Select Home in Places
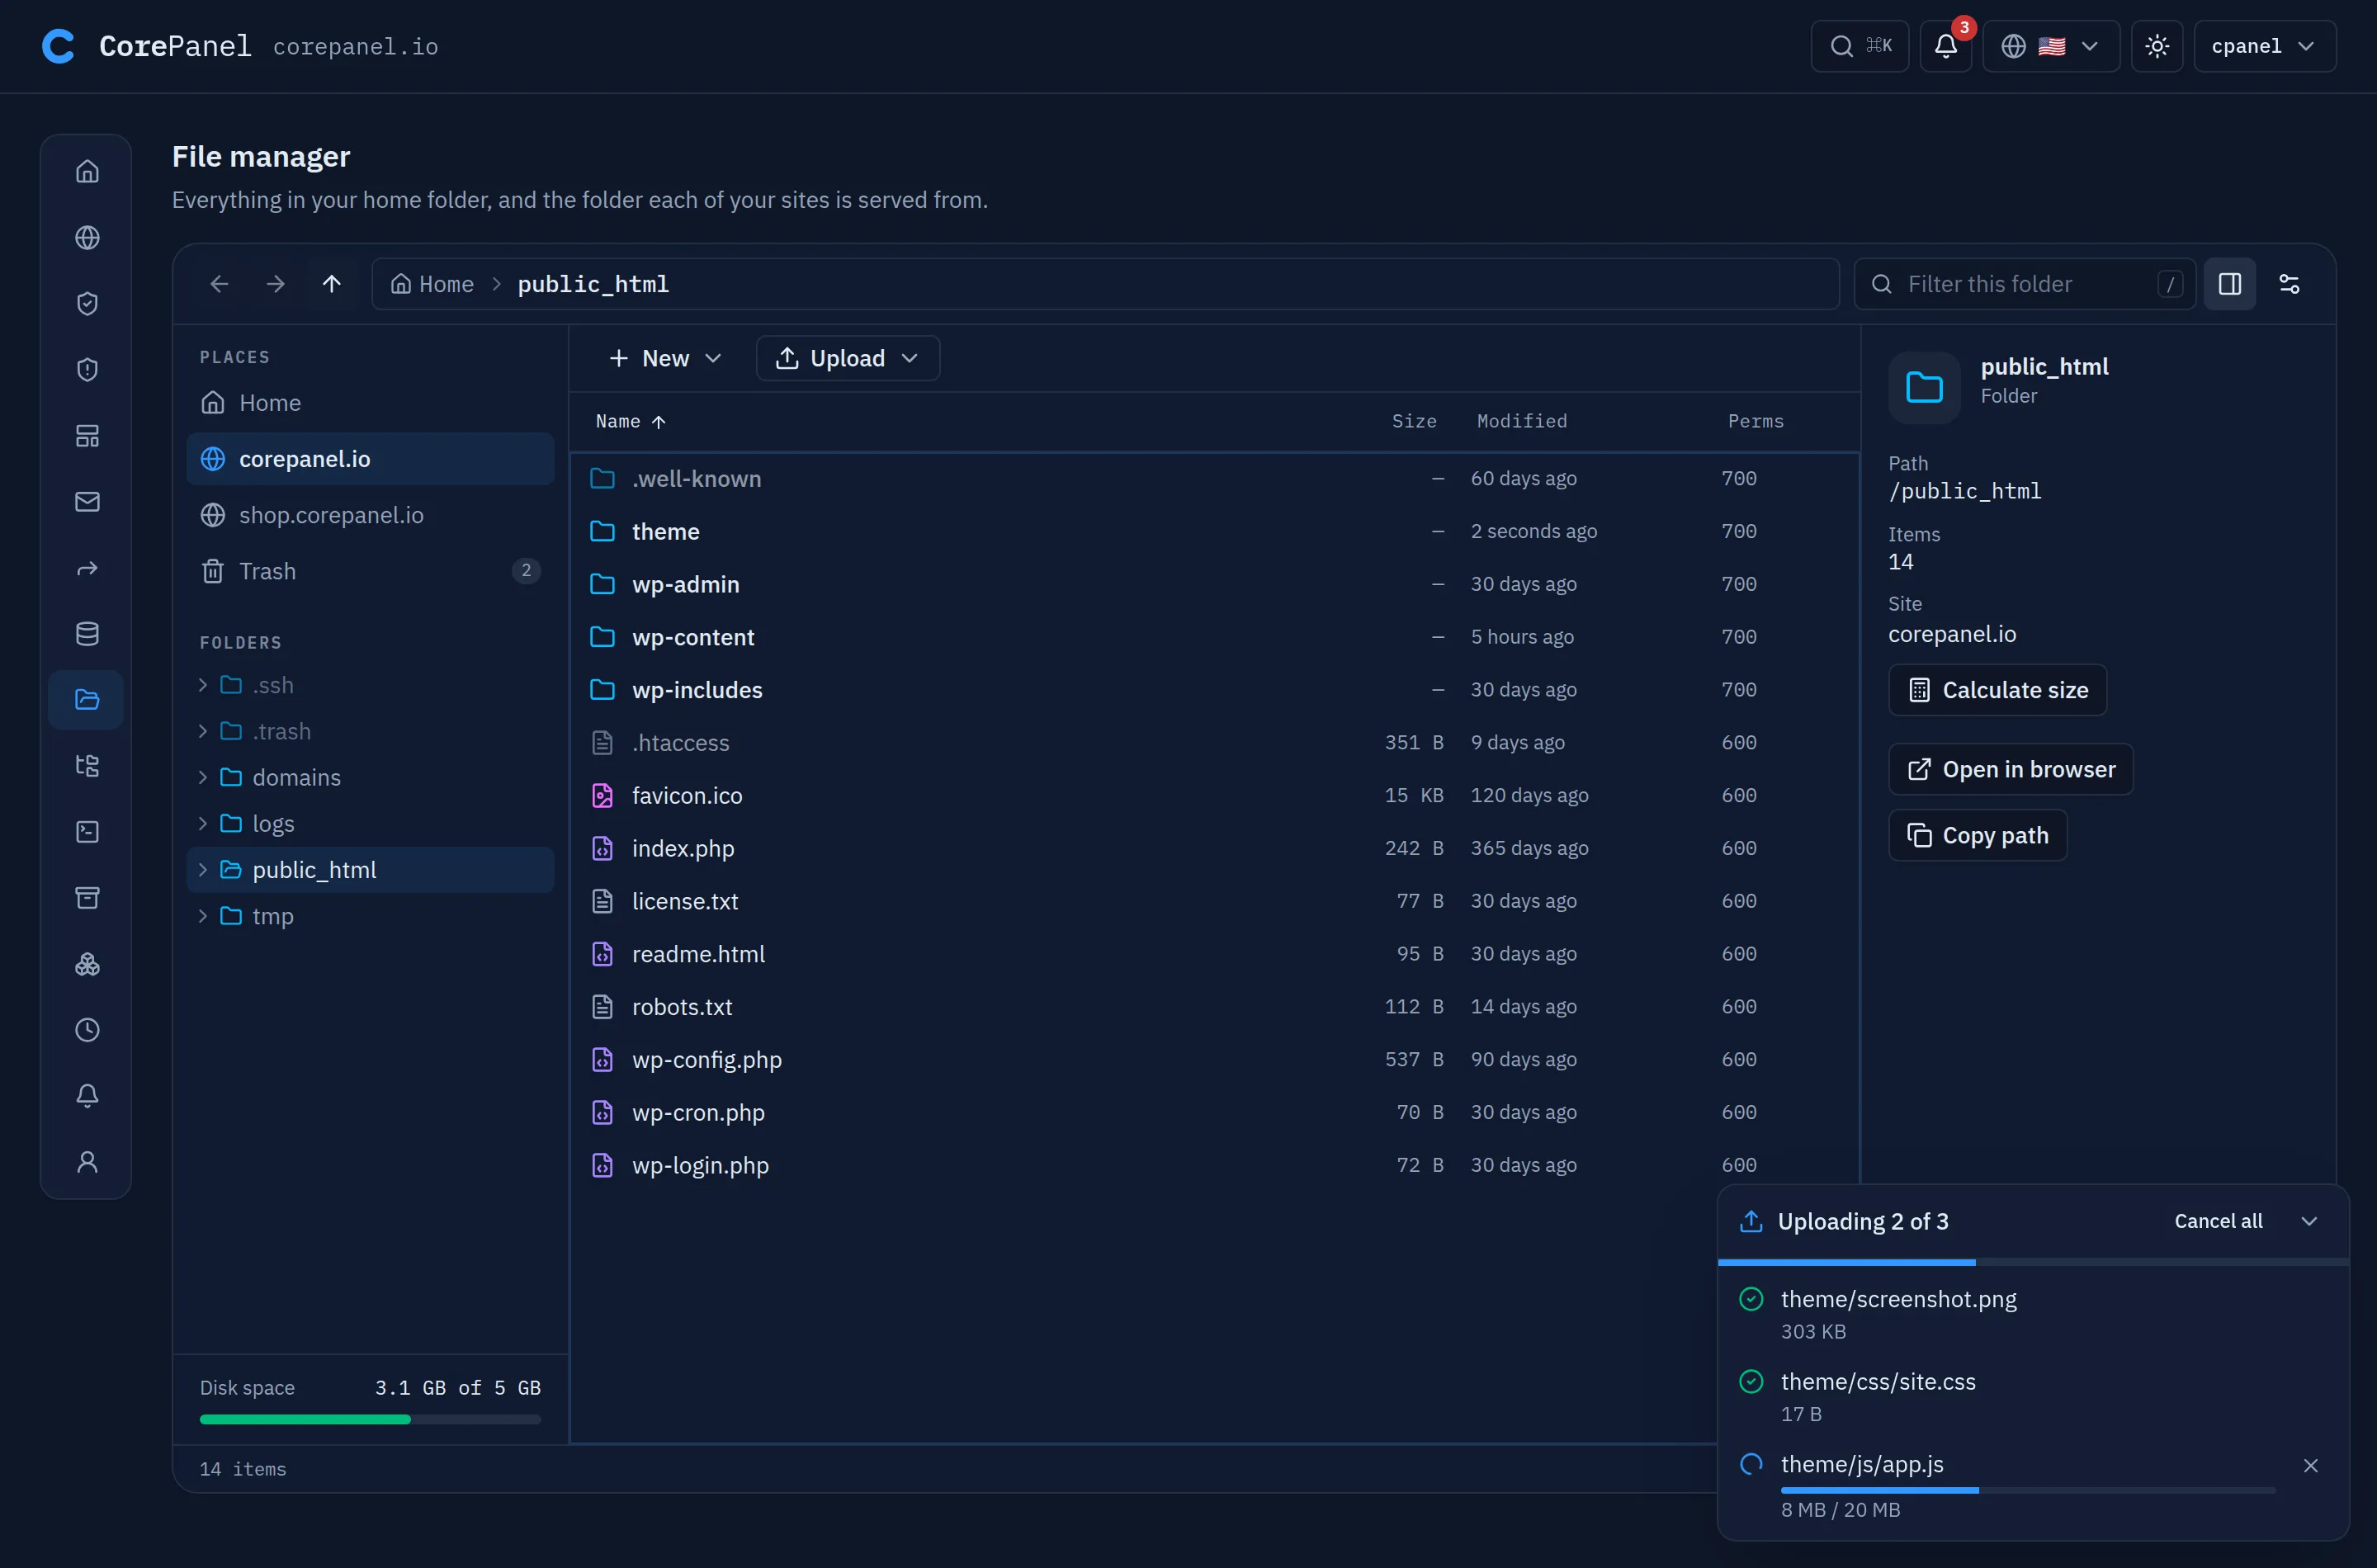 click(370, 403)
